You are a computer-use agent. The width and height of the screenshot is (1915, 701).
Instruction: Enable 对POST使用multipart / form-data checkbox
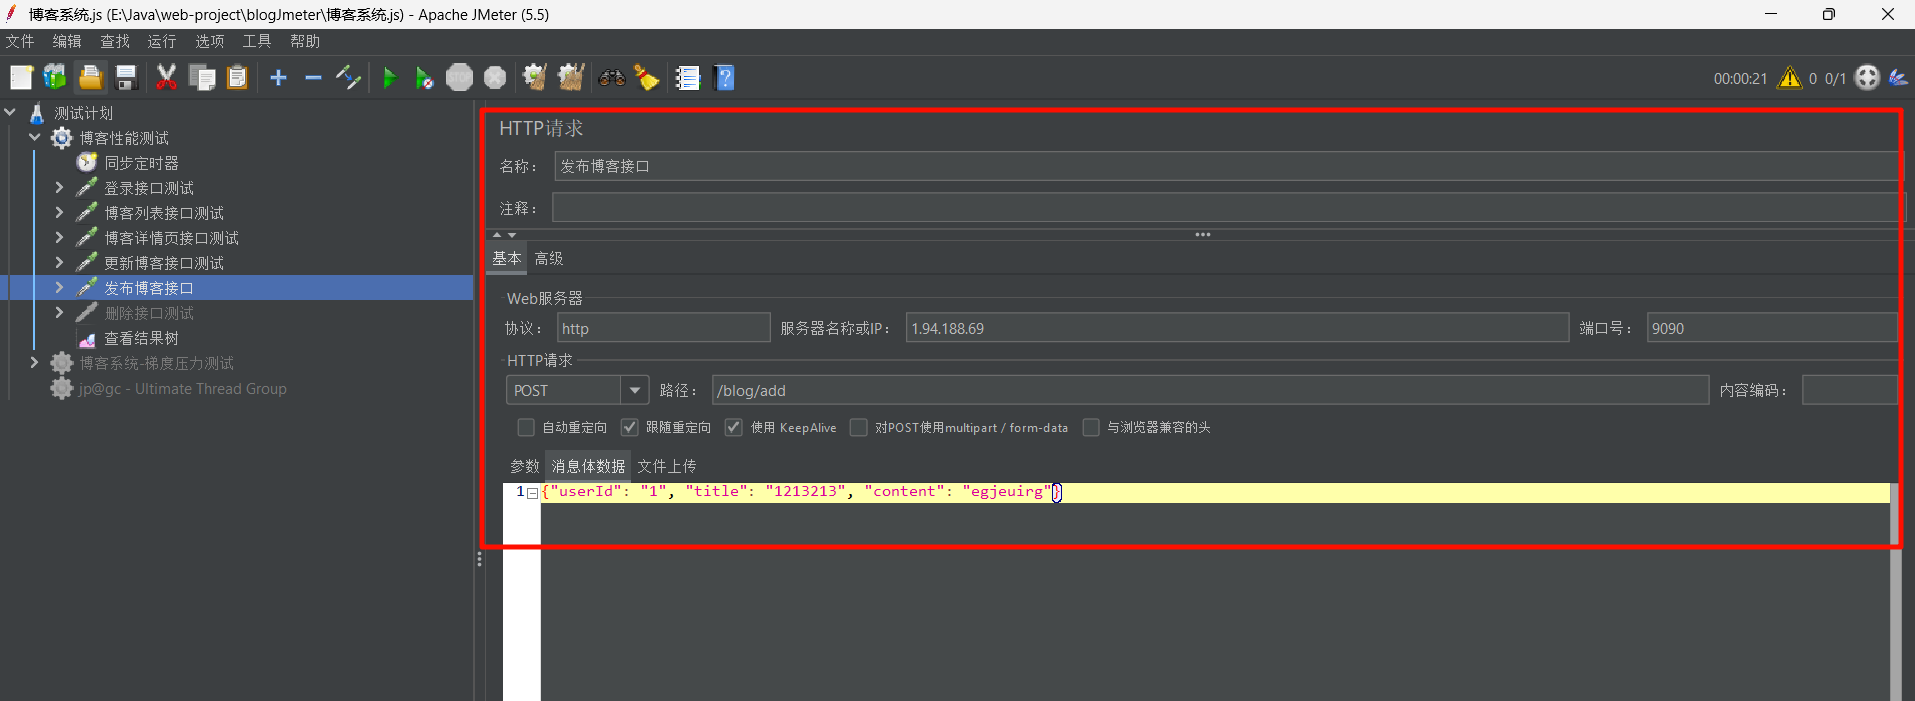859,427
